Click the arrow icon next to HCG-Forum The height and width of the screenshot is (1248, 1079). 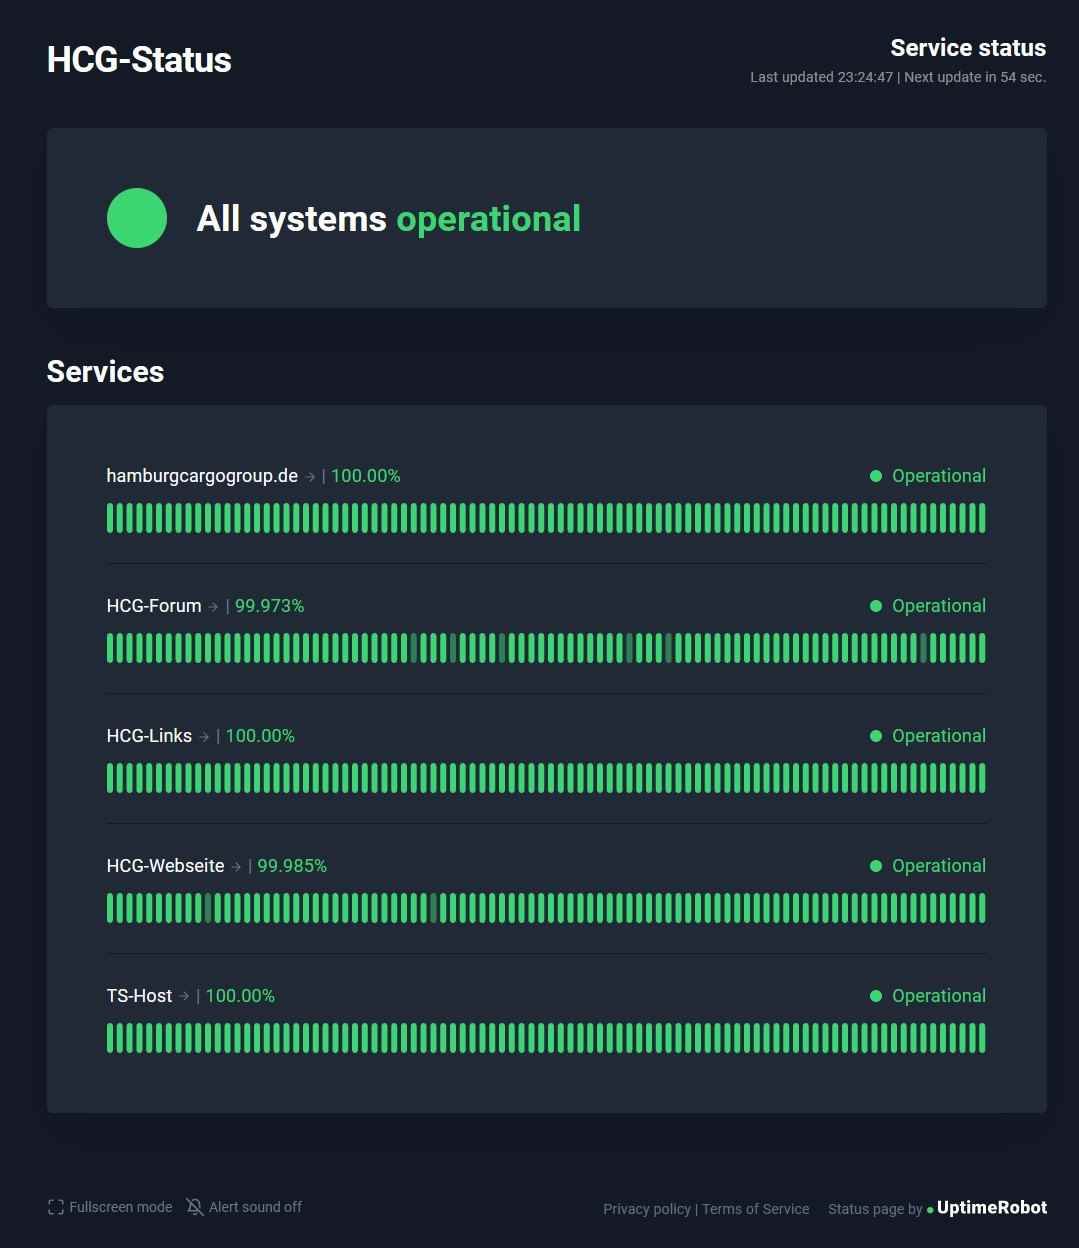point(213,607)
